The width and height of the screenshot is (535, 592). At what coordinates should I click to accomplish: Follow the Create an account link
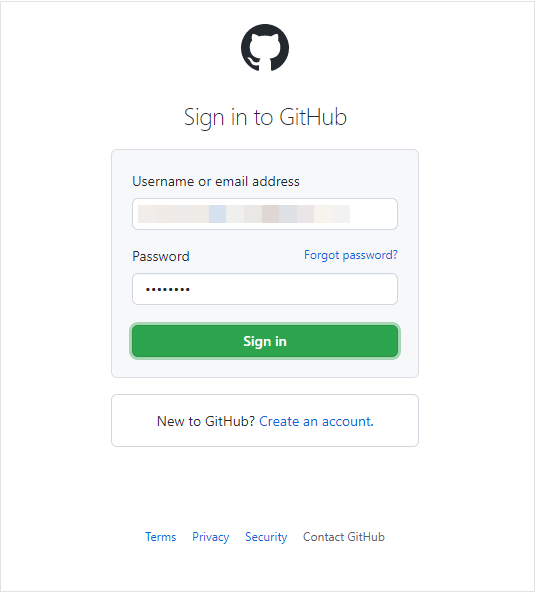pos(315,421)
